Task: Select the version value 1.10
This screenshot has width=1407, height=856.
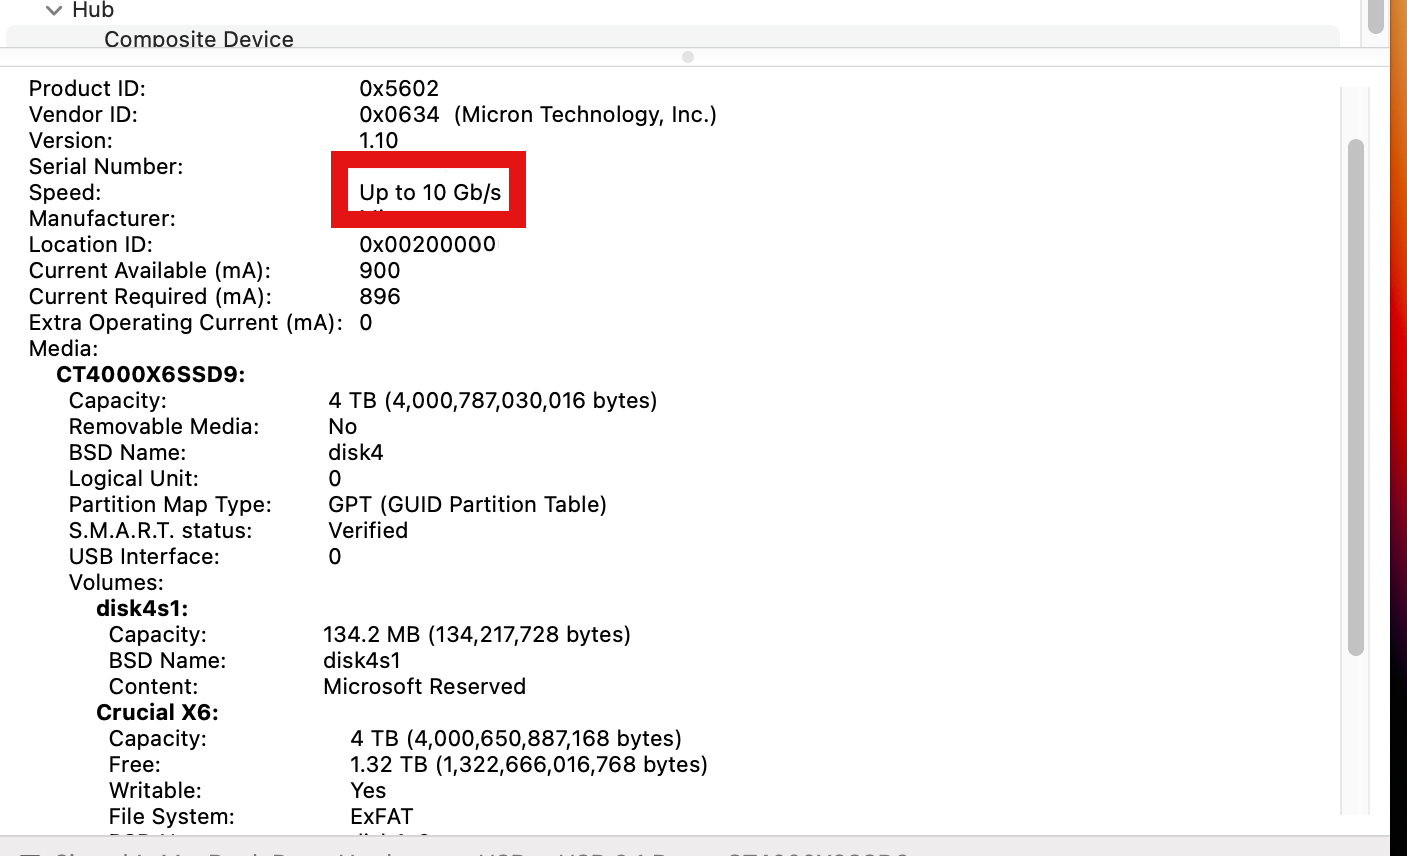Action: [379, 141]
